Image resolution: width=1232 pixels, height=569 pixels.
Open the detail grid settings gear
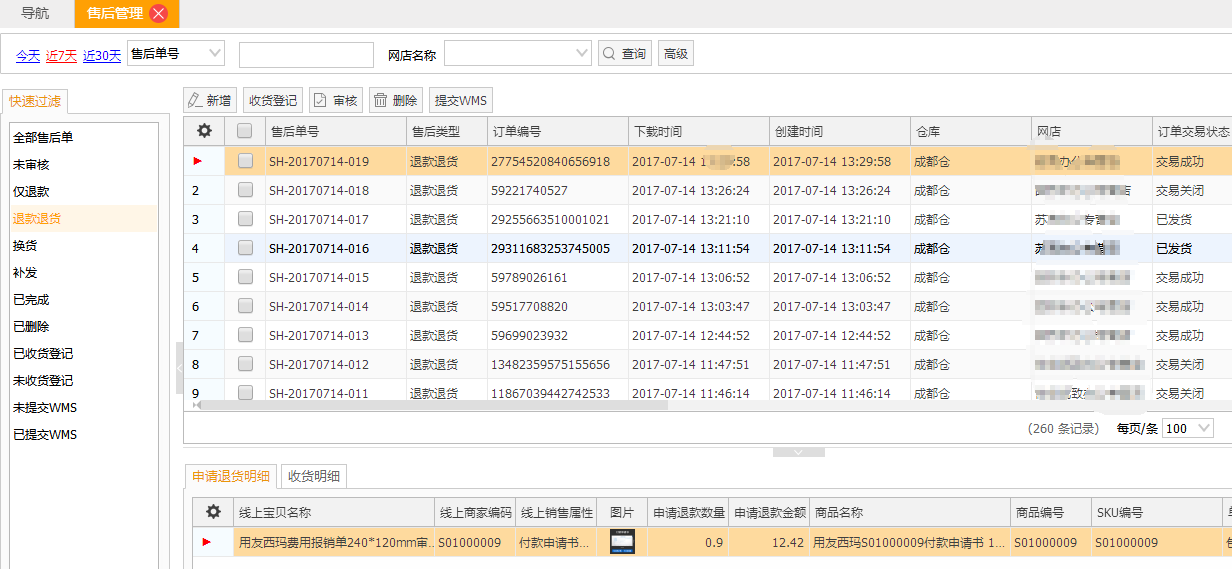(213, 512)
